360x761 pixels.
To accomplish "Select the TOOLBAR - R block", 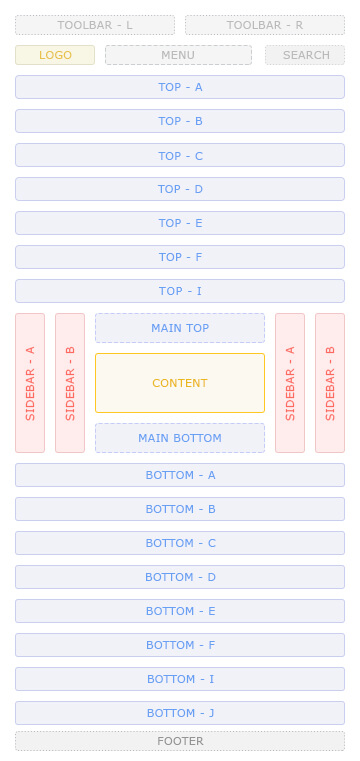I will click(265, 25).
